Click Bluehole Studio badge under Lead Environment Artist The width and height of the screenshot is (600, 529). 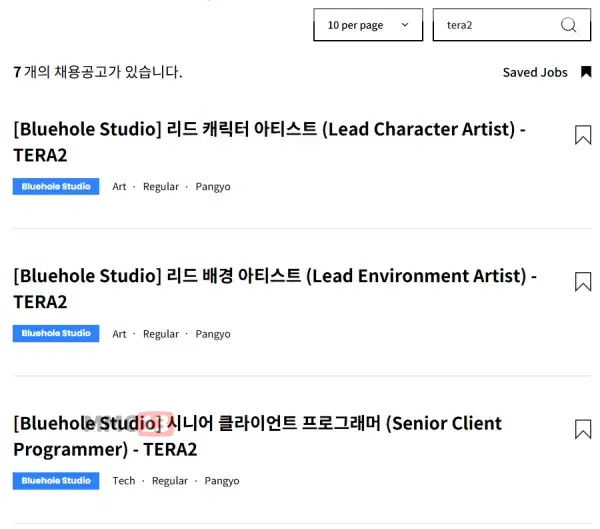pos(56,334)
